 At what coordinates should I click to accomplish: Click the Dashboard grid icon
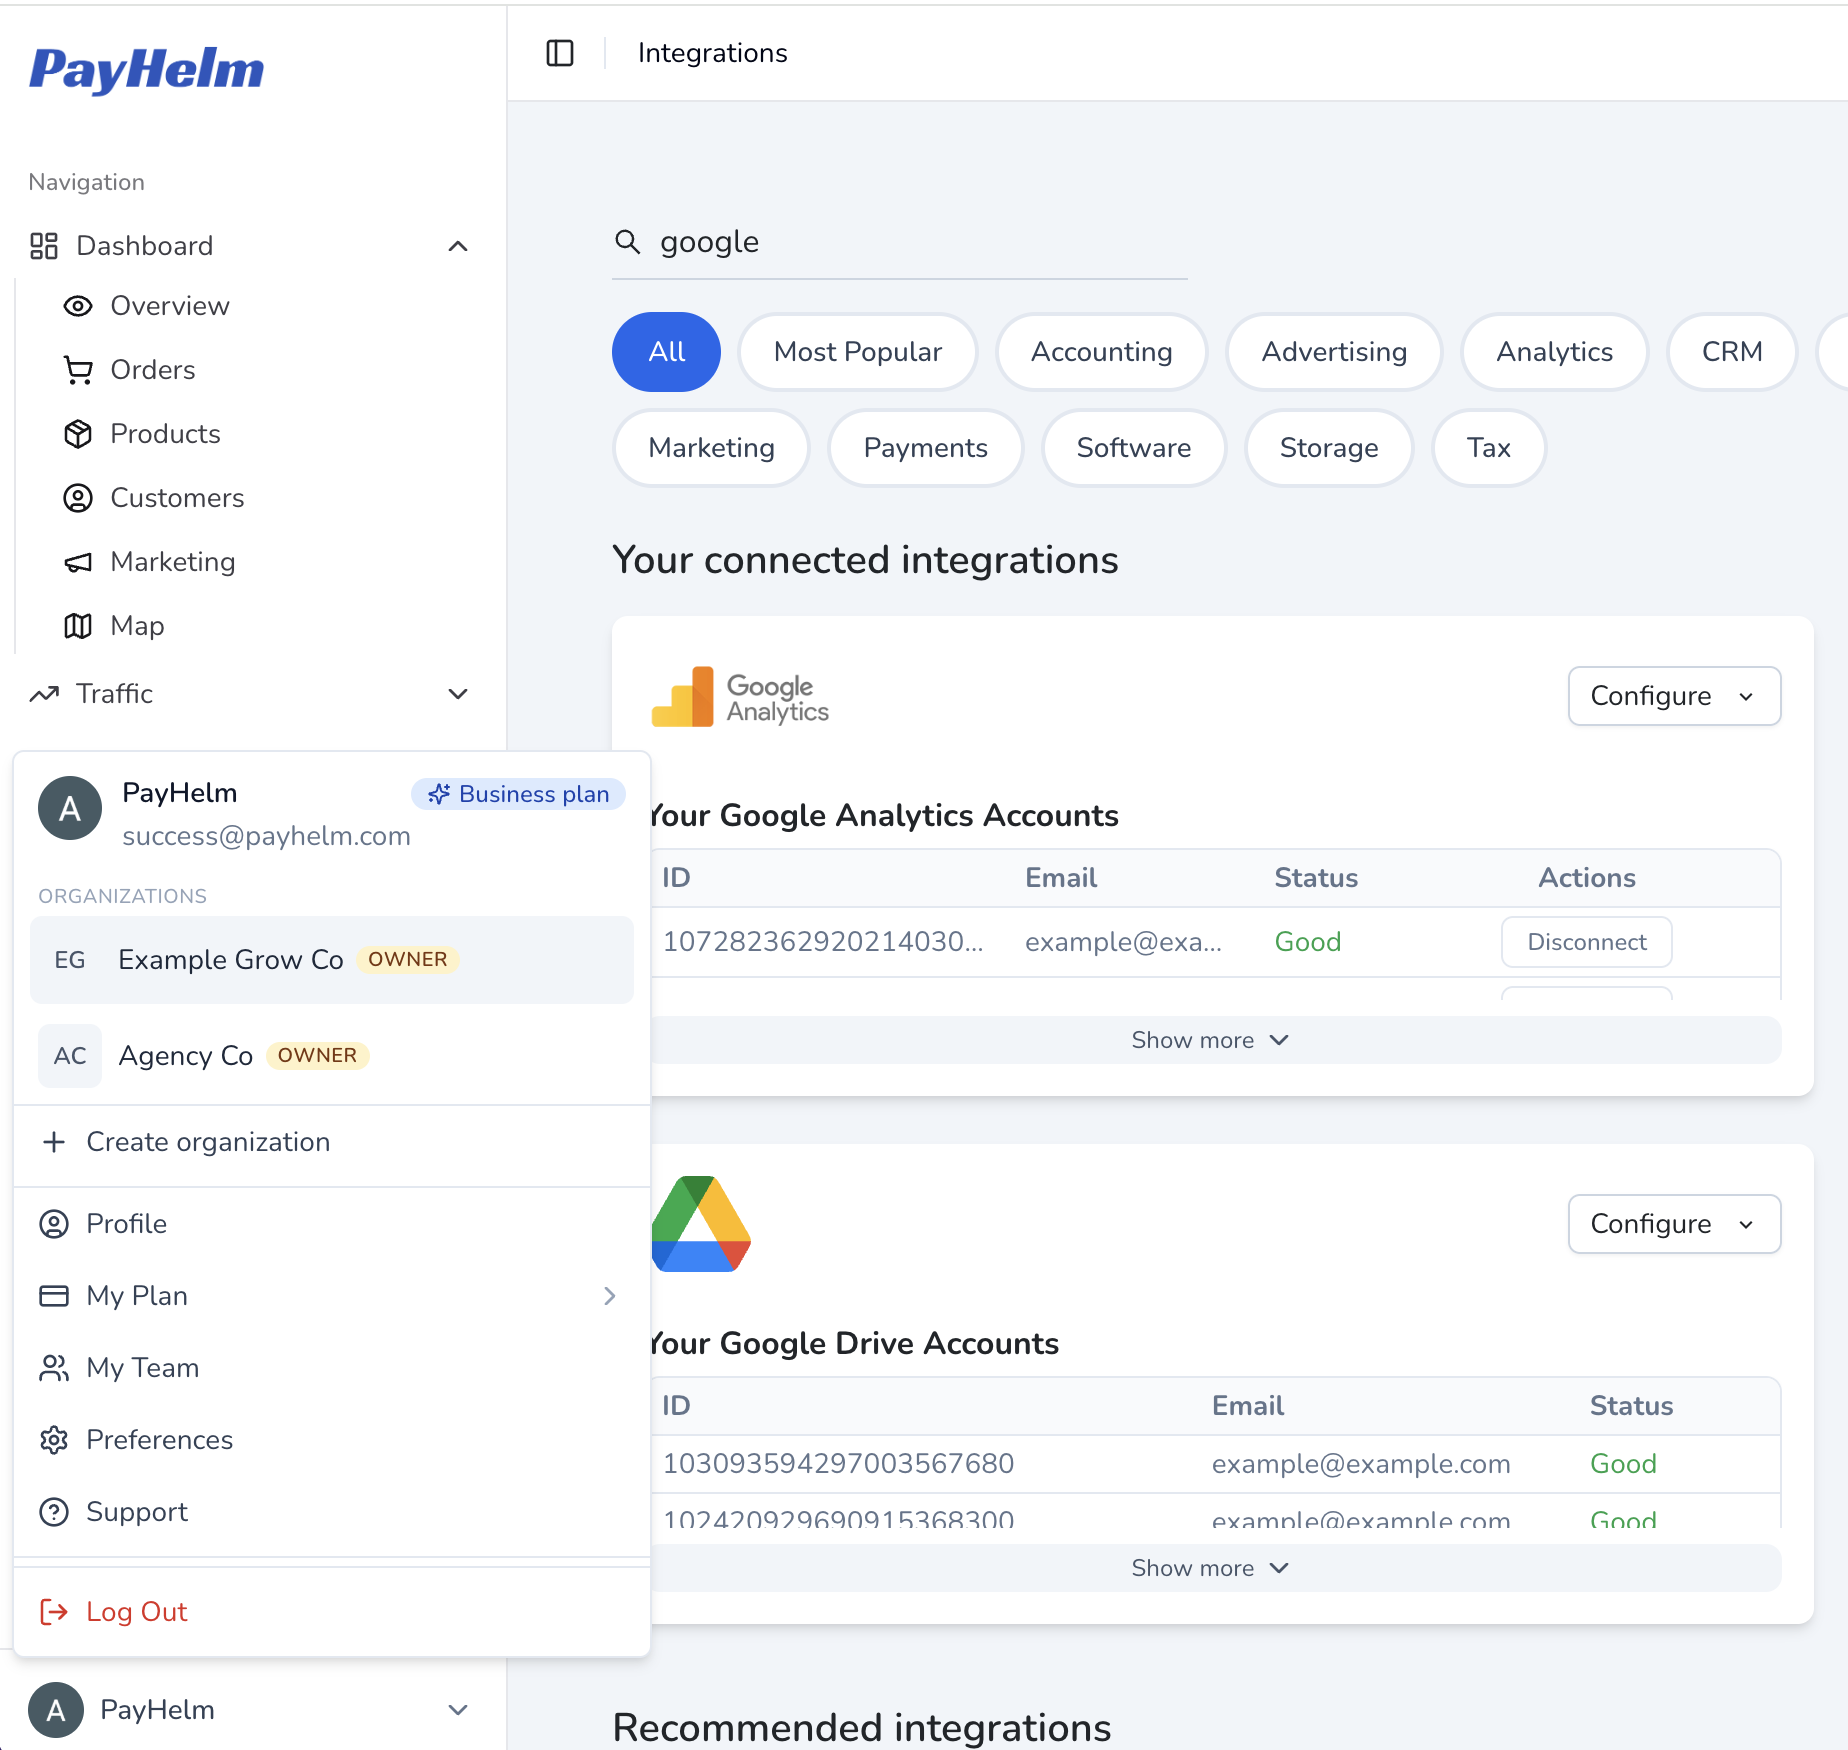coord(43,246)
